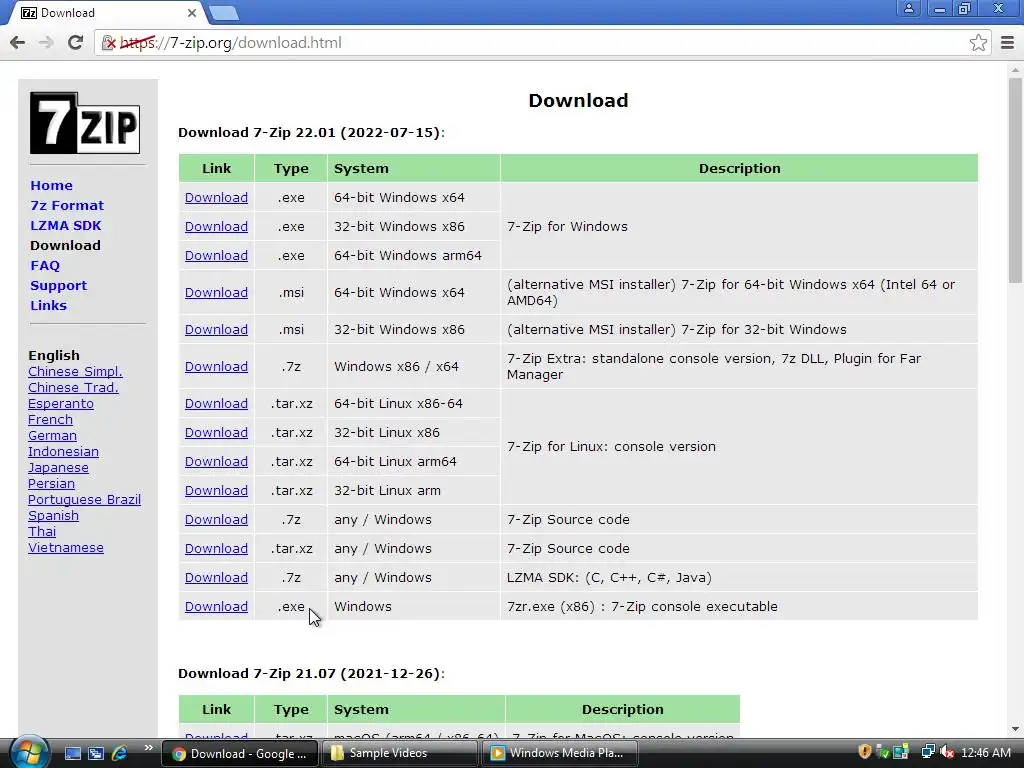Viewport: 1024px width, 768px height.
Task: Click the Show Desktop quick launch icon
Action: point(73,753)
